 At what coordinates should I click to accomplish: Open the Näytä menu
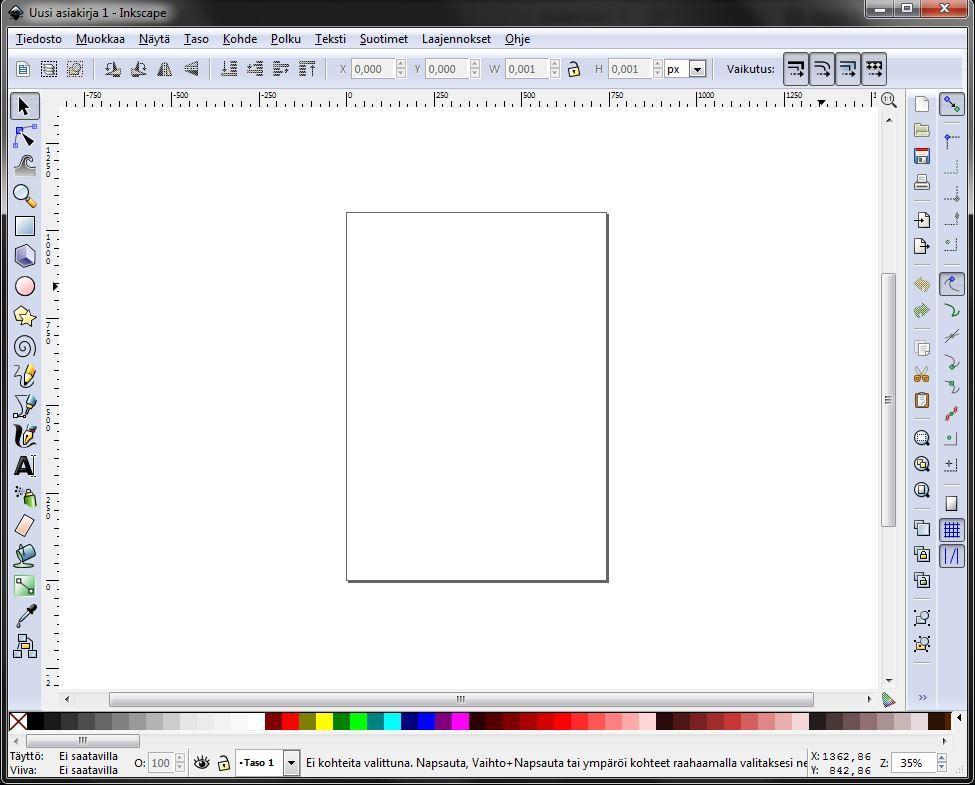(154, 39)
